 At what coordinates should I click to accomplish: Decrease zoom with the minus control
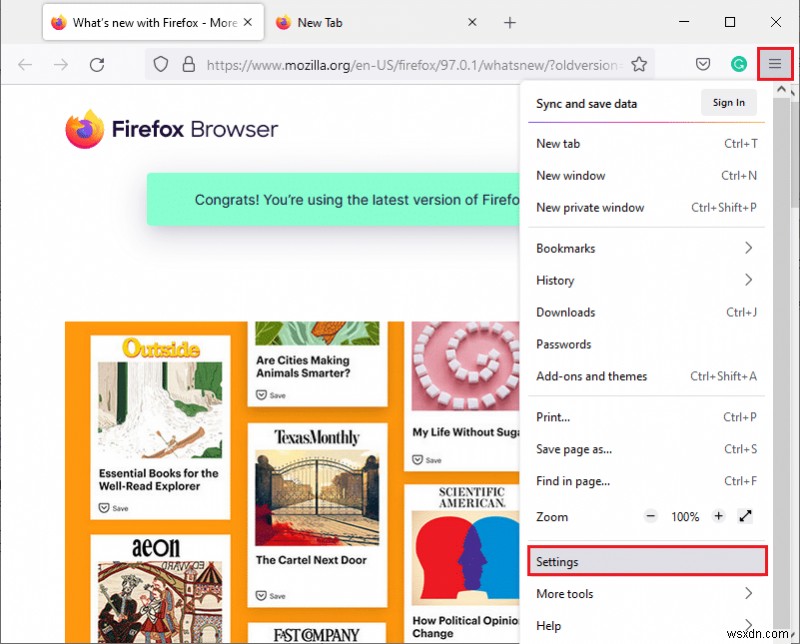click(x=649, y=516)
